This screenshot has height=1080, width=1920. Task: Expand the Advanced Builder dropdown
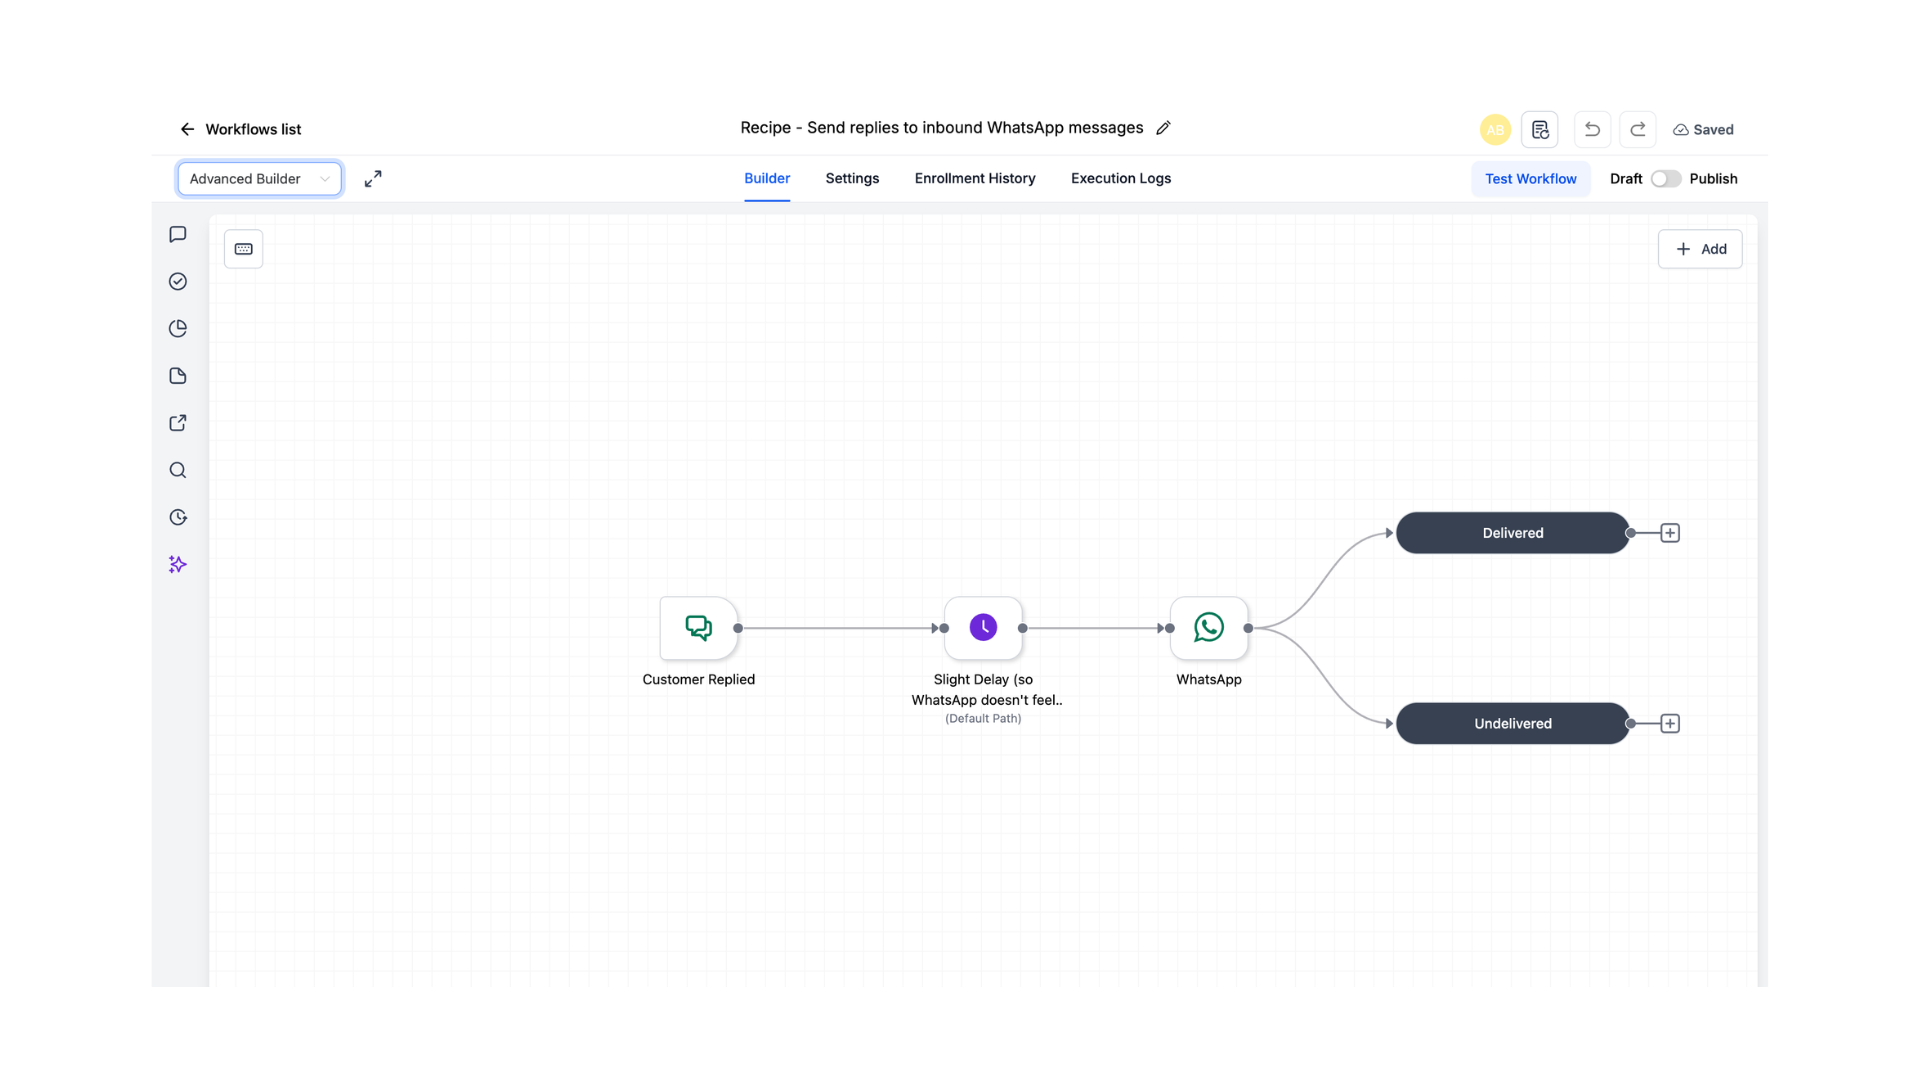[260, 179]
